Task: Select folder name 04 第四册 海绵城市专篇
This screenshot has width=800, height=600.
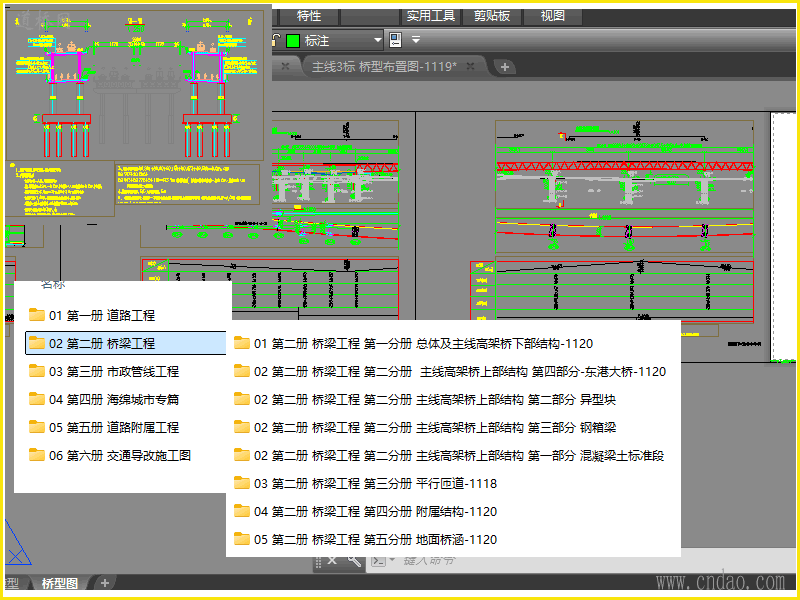Action: tap(114, 399)
